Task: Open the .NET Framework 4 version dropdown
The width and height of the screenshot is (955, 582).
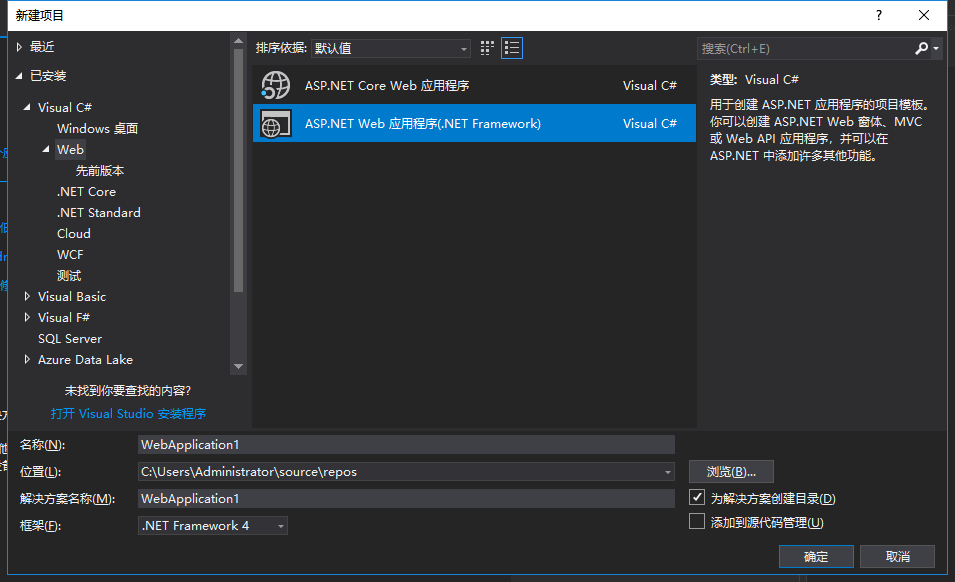Action: pos(213,525)
